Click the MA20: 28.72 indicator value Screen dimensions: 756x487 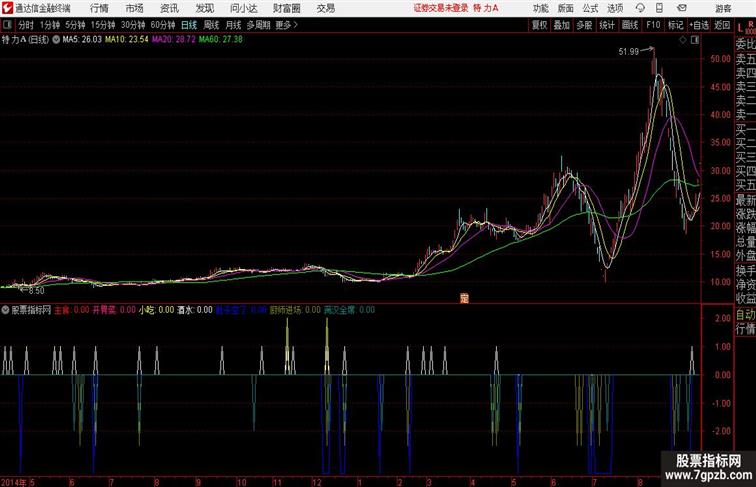coord(174,40)
